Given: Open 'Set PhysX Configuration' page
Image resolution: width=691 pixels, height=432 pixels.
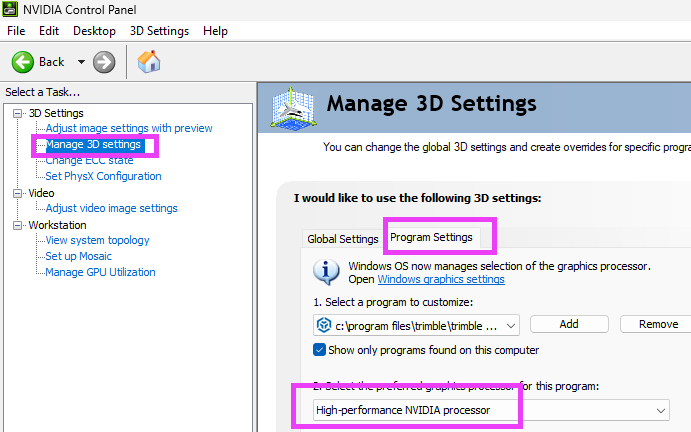Looking at the screenshot, I should tap(103, 176).
